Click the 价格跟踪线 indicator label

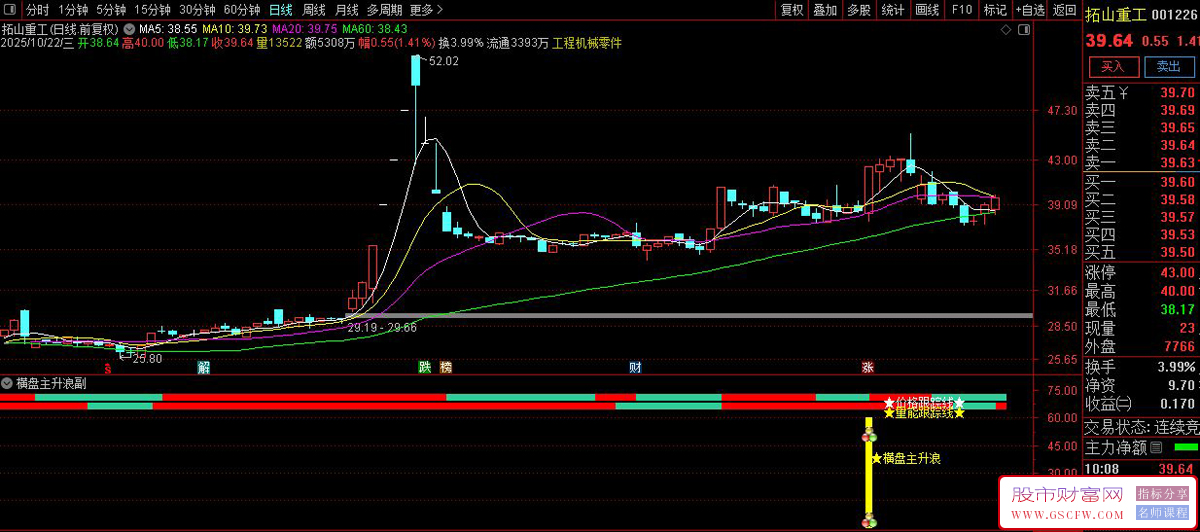point(924,402)
